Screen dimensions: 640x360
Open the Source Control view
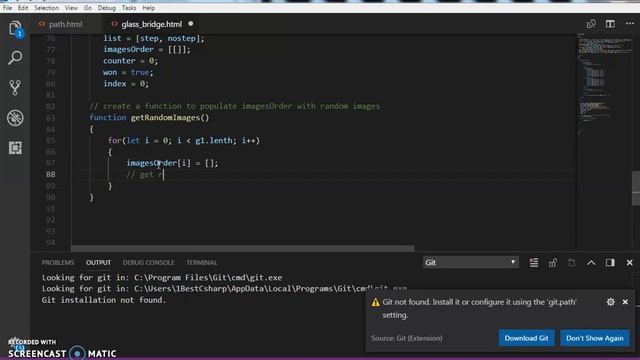coord(15,88)
